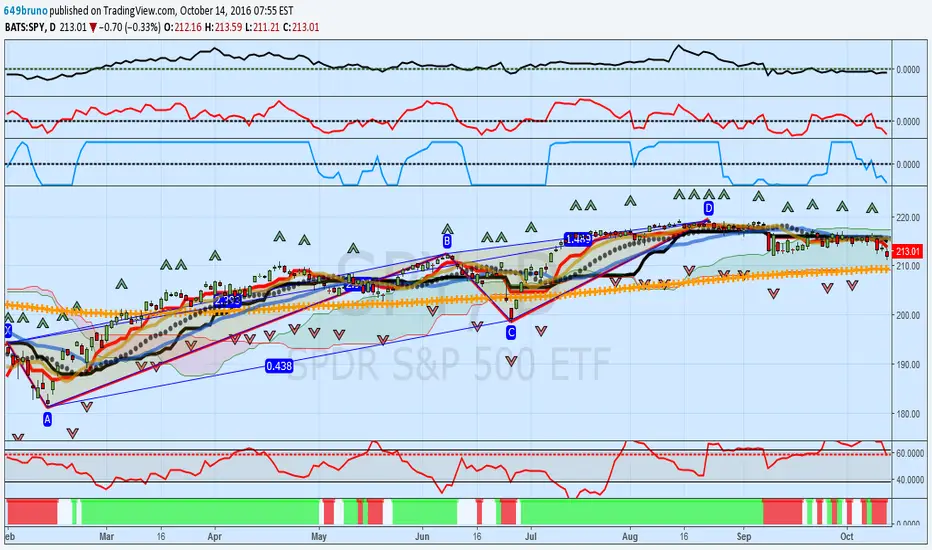This screenshot has width=932, height=550.
Task: Select pattern point label C
Action: coord(511,333)
